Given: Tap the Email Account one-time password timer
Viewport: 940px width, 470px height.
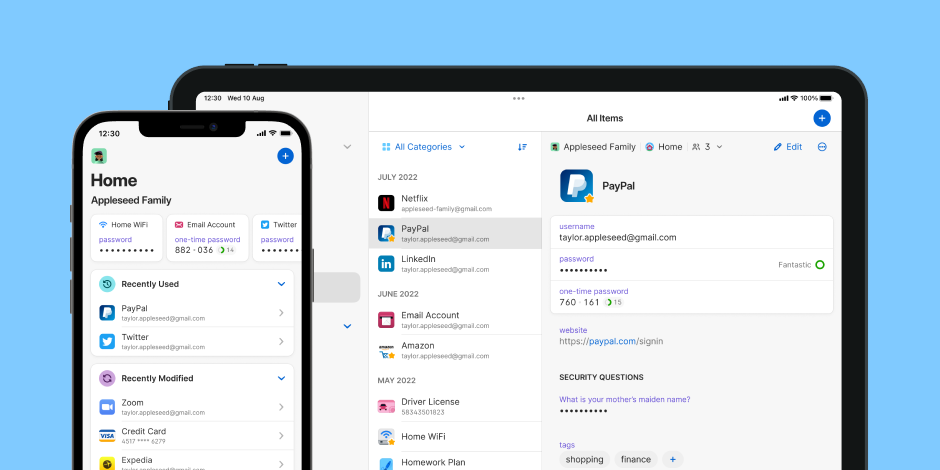Looking at the screenshot, I should click(x=226, y=250).
